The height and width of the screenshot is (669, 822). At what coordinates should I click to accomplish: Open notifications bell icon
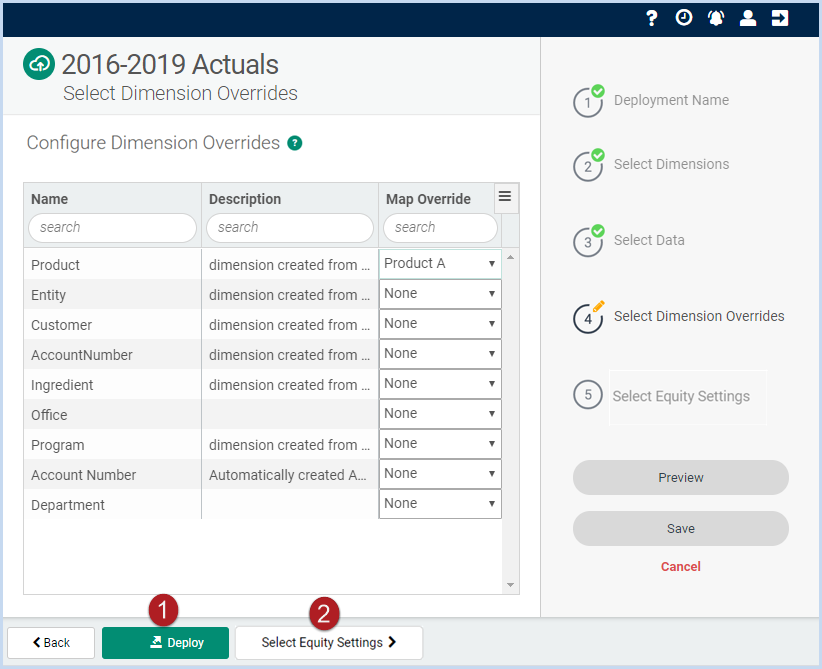click(x=716, y=18)
